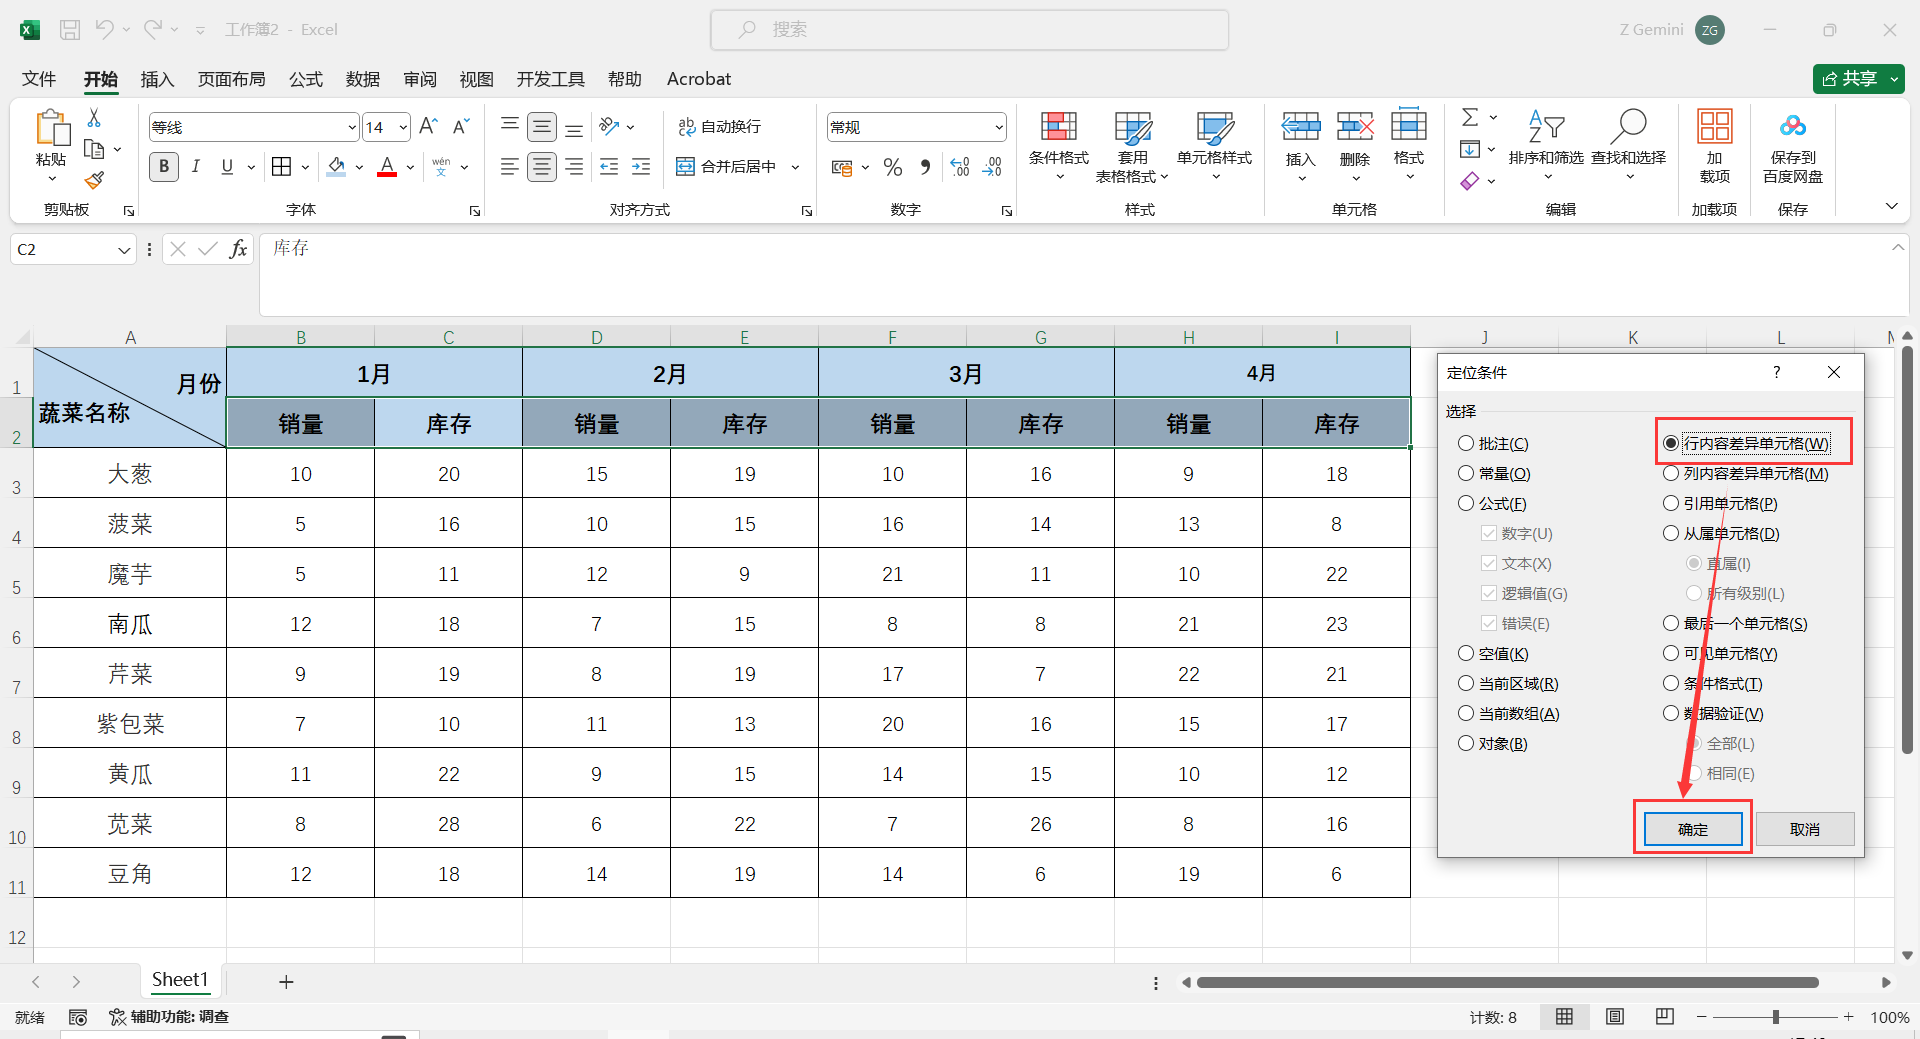Click the Wrap Text (自动换行) button

(719, 127)
